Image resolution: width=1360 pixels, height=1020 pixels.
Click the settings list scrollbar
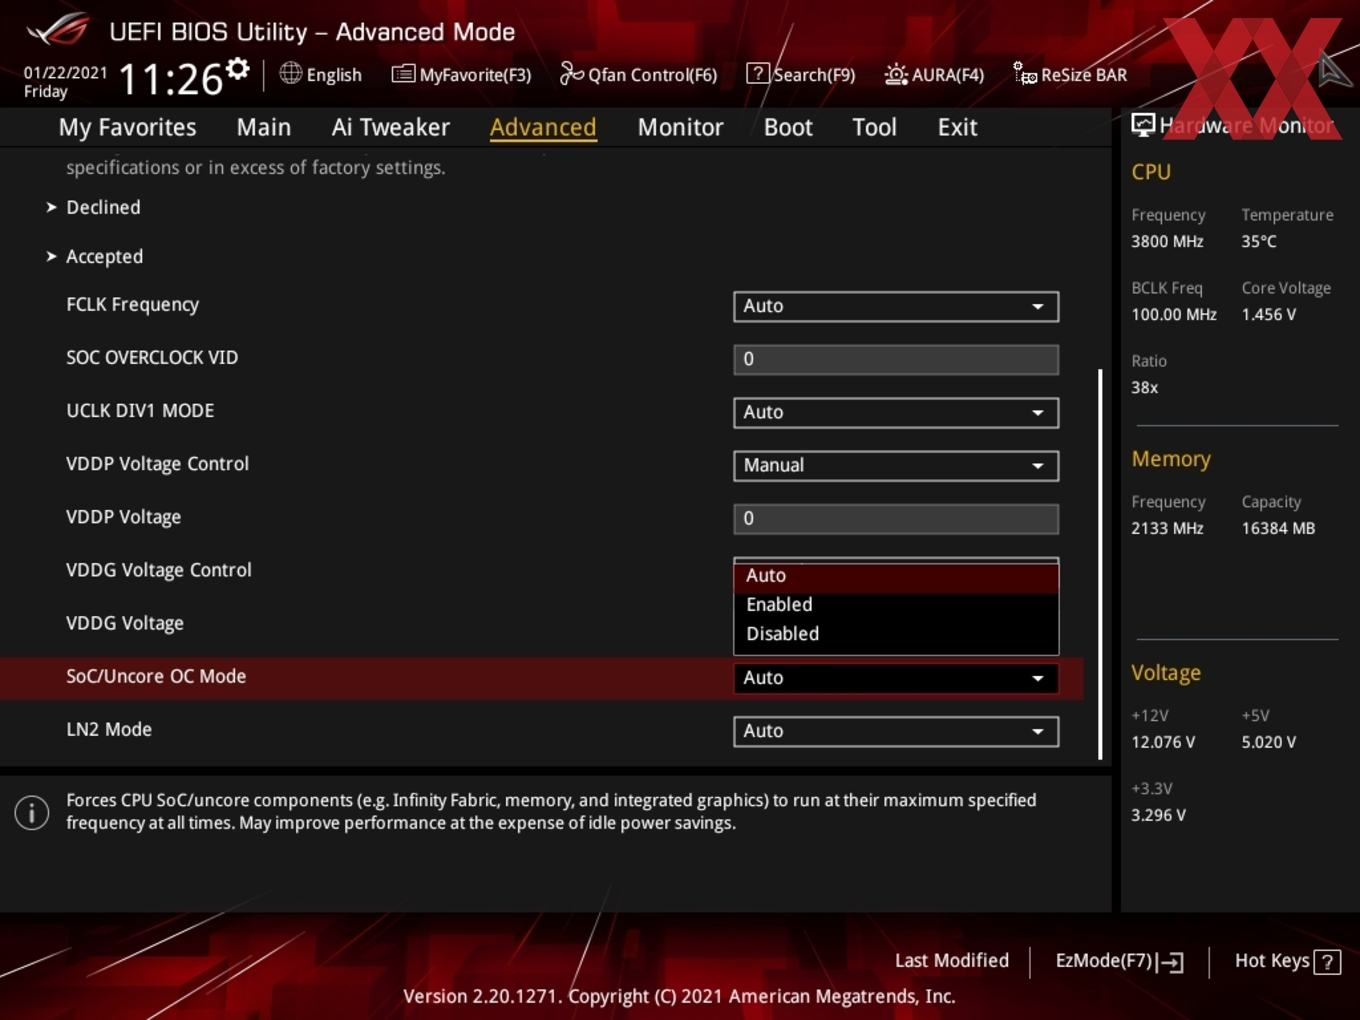tap(1100, 564)
